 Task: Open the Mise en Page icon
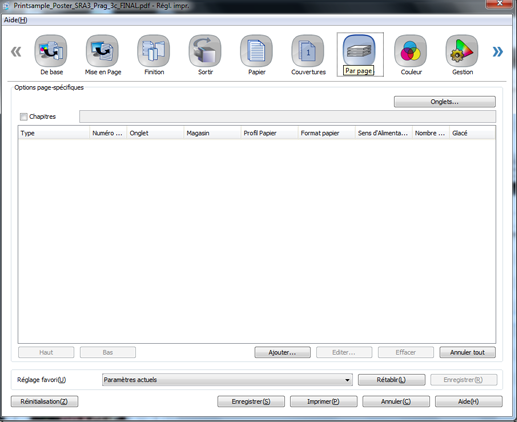102,51
